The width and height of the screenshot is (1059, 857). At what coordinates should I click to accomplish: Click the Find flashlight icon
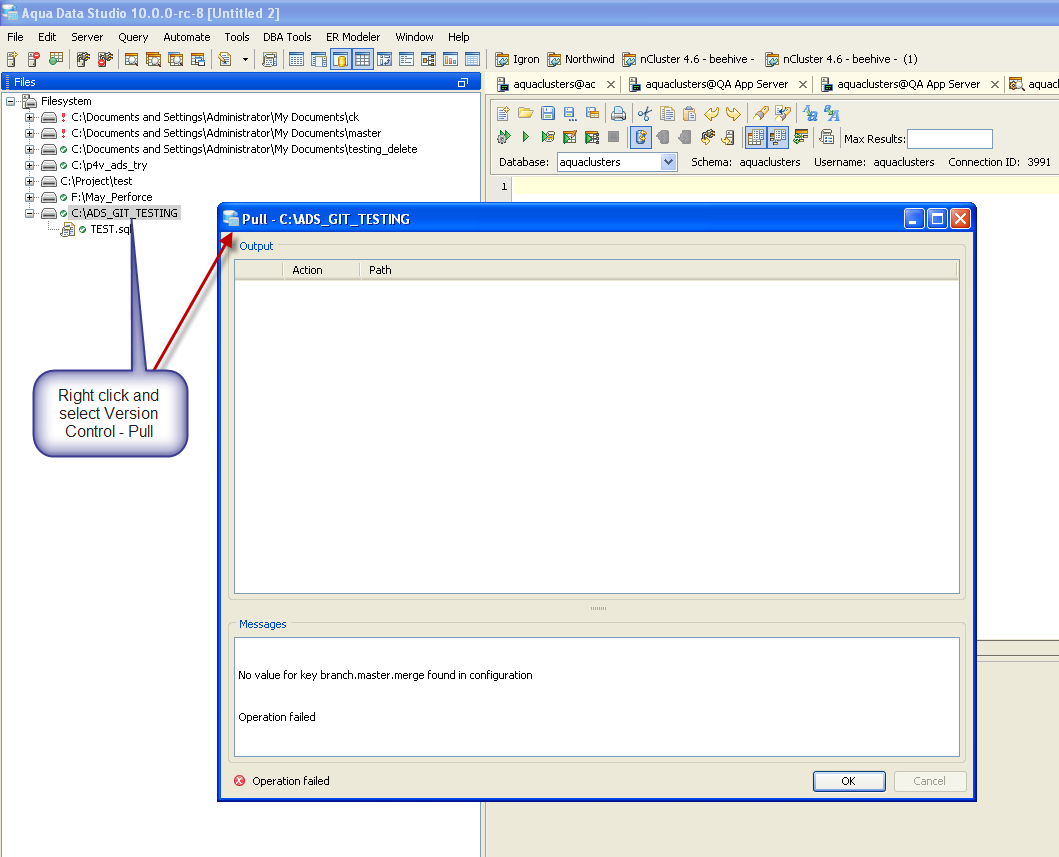click(760, 113)
